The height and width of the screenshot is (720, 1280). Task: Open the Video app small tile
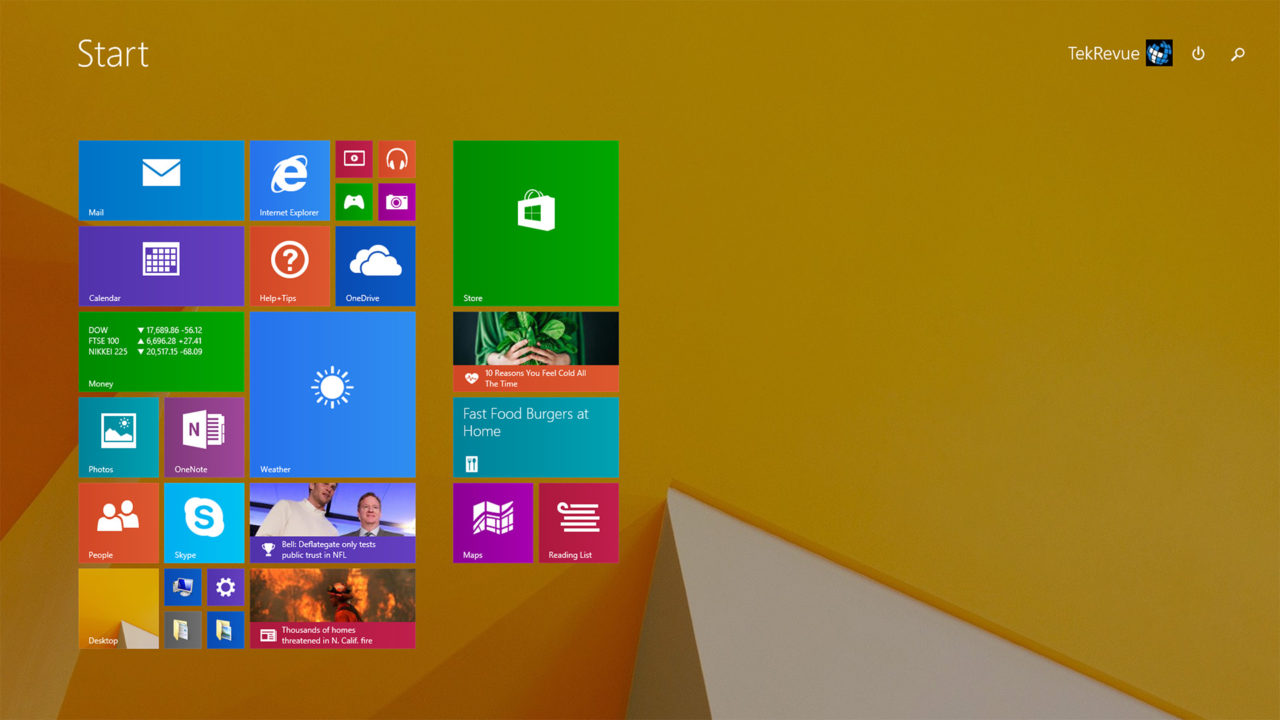pyautogui.click(x=354, y=159)
